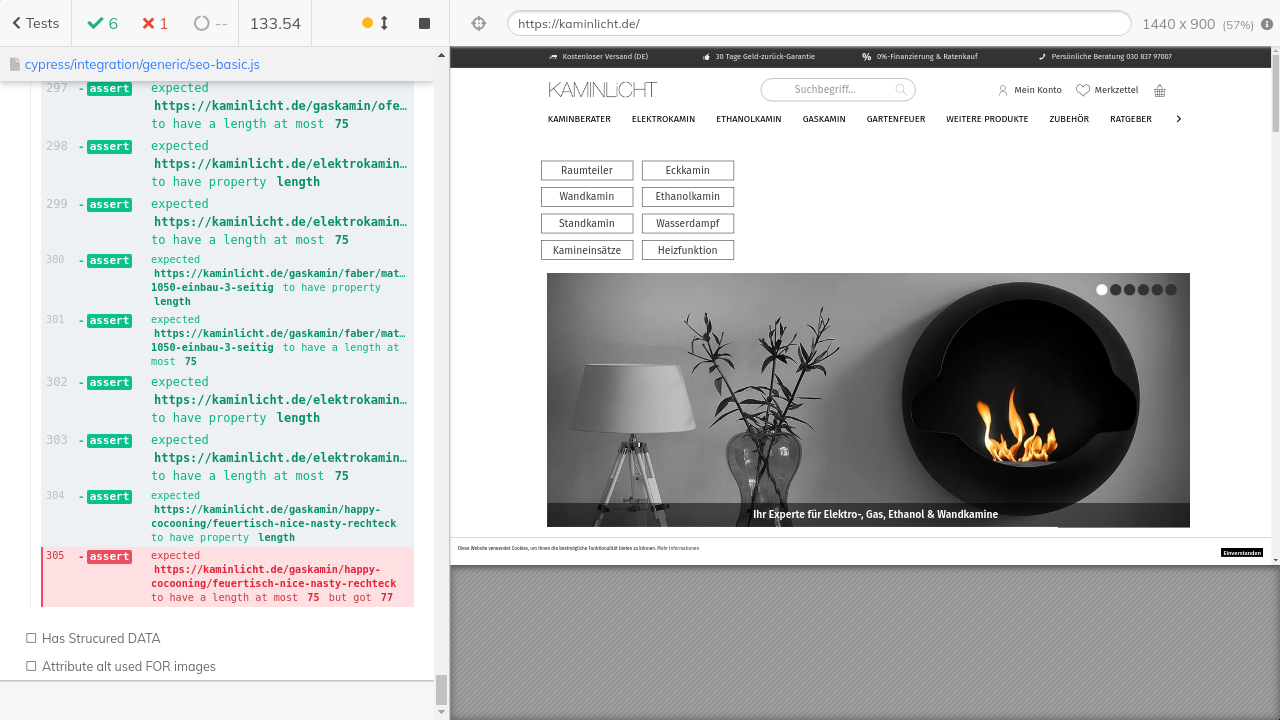
Task: Click the Merkzettel heart icon
Action: [1082, 90]
